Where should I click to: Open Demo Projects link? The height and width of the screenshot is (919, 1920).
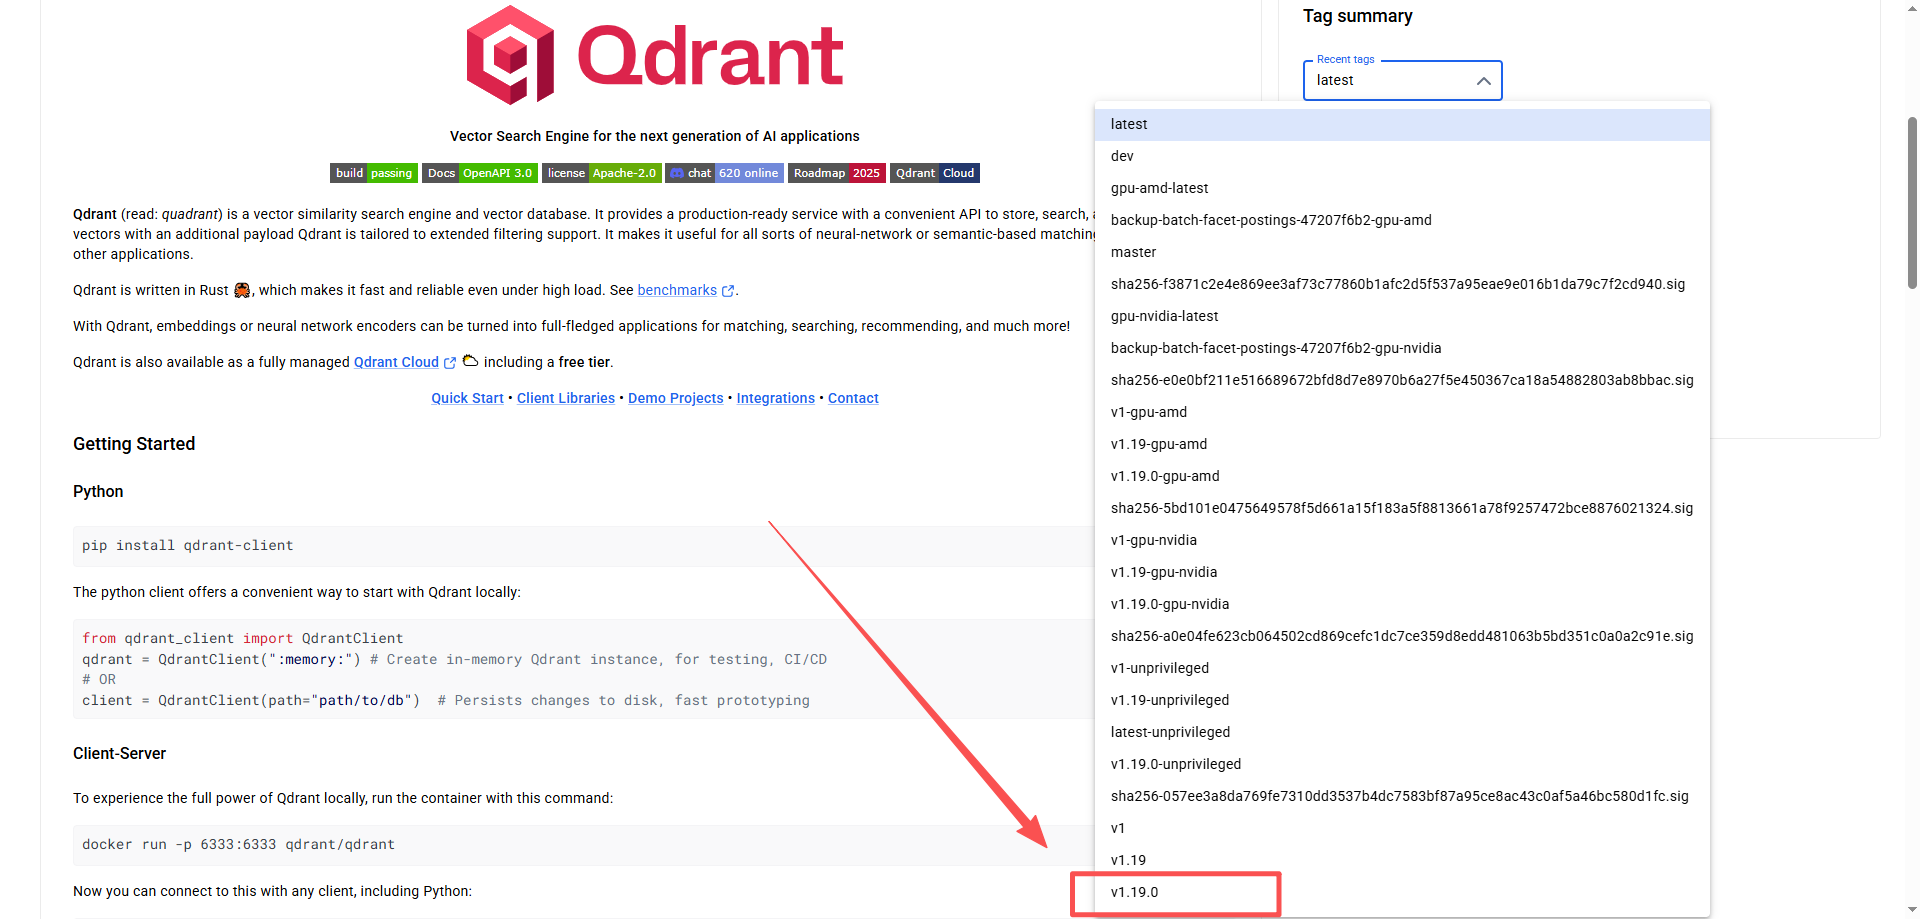click(x=676, y=398)
